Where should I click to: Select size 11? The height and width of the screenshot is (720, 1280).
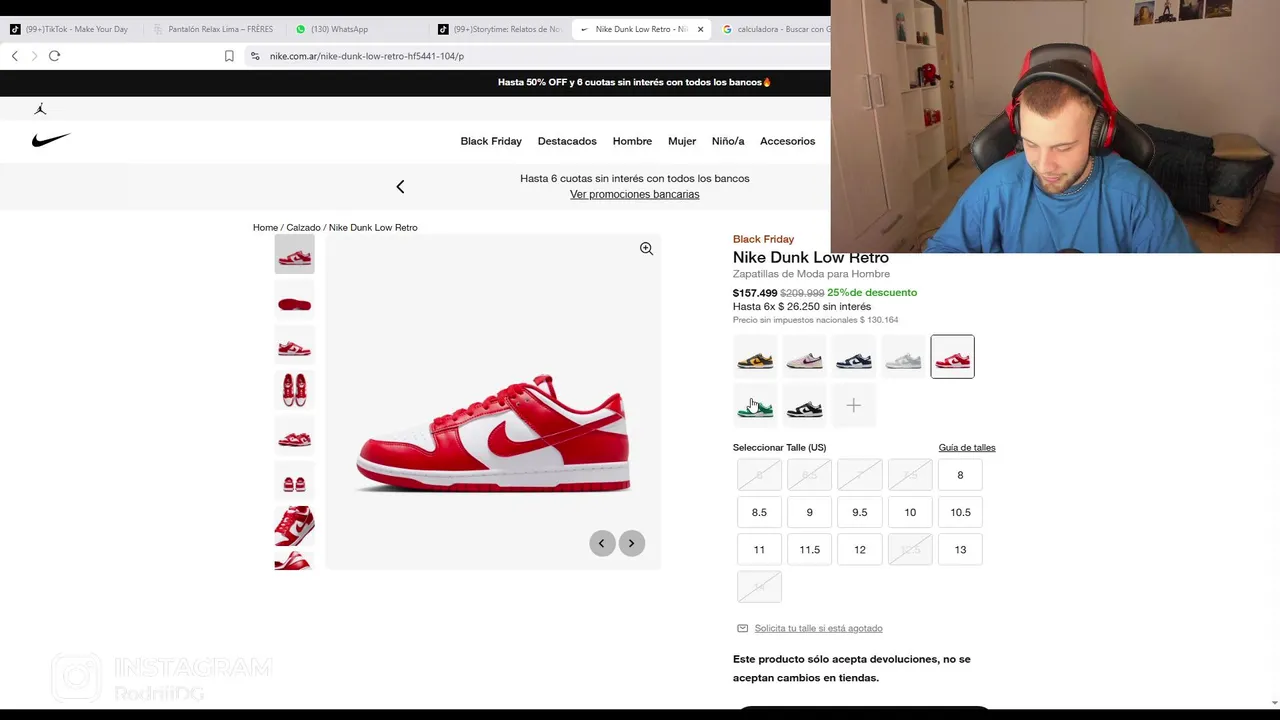click(759, 549)
